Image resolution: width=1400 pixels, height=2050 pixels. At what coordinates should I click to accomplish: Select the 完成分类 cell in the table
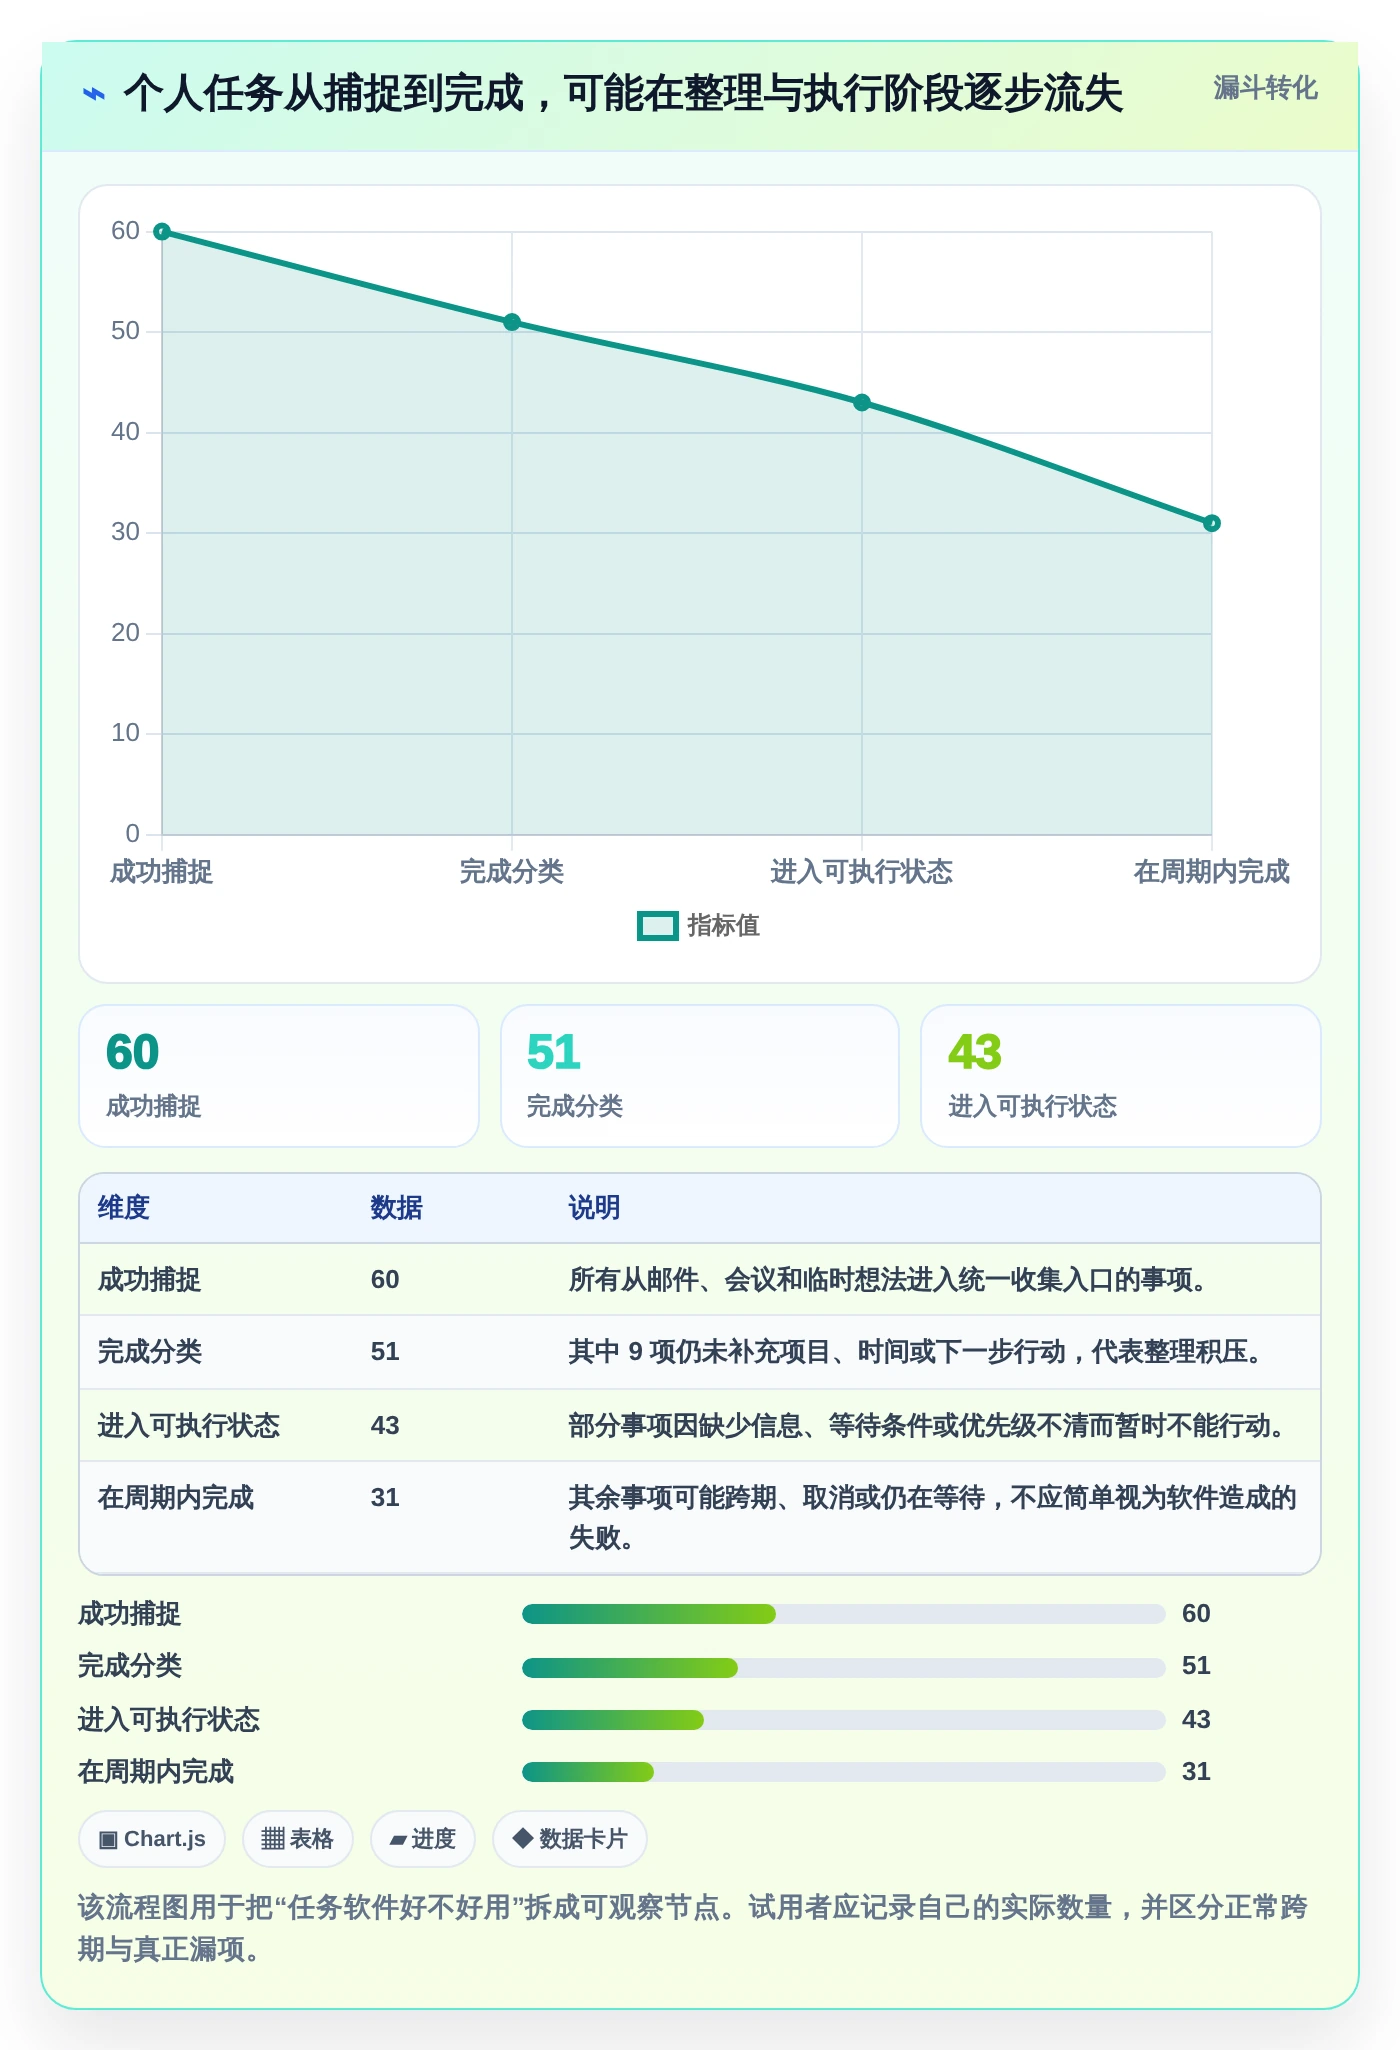coord(149,1352)
